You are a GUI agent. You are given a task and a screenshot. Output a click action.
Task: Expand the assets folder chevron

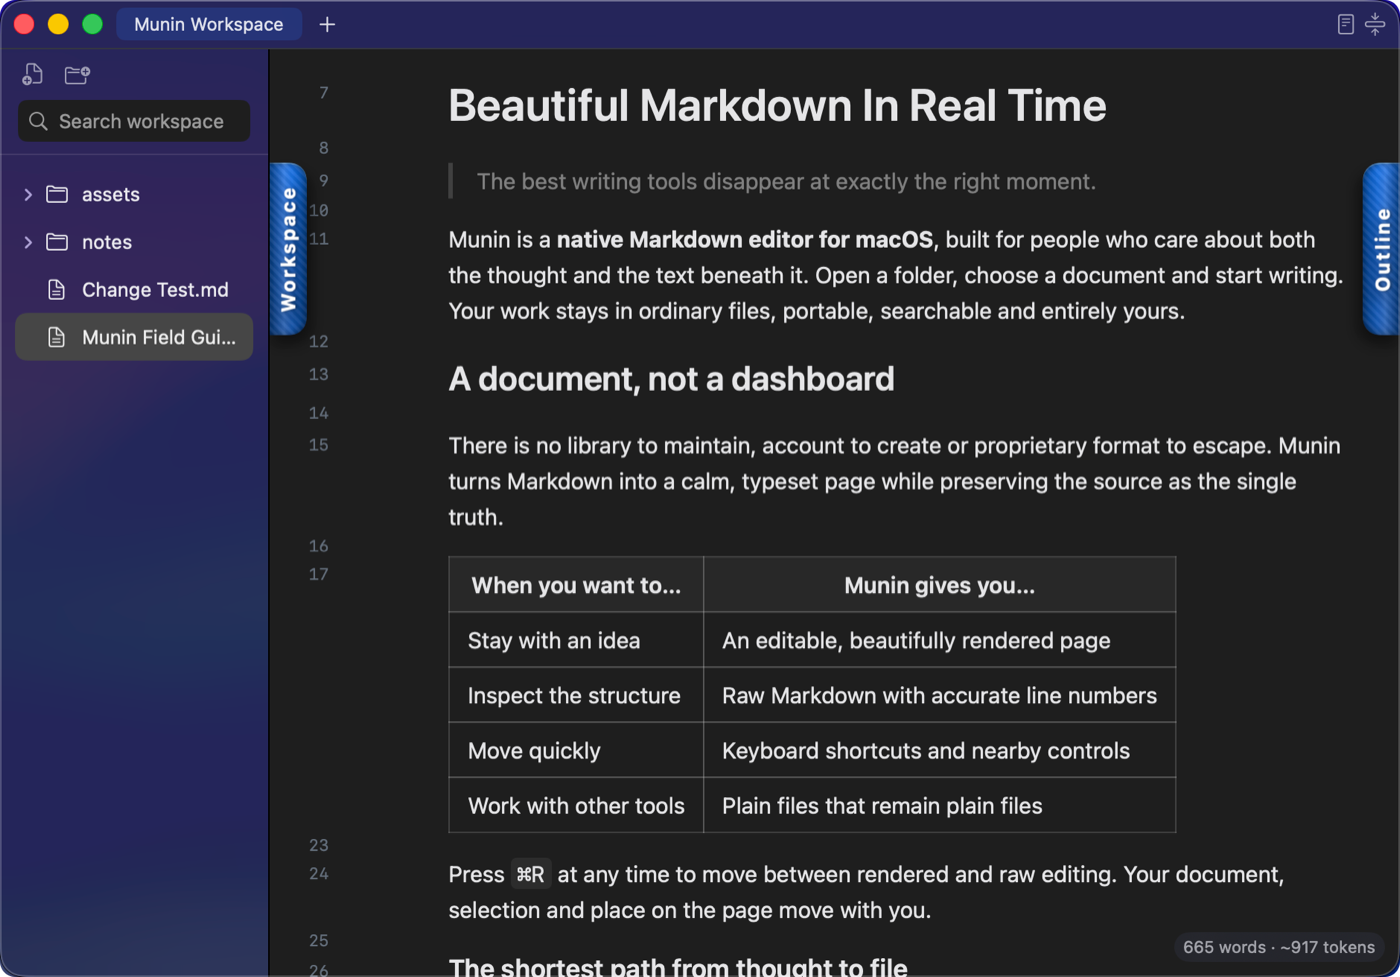[28, 194]
